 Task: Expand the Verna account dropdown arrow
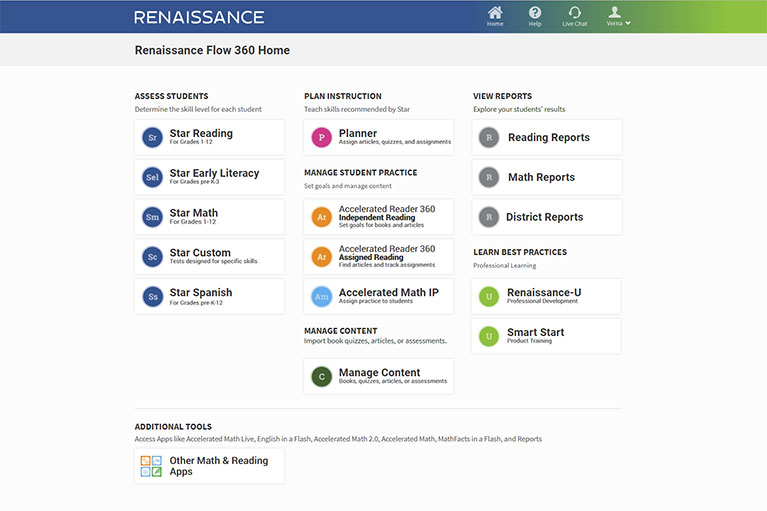pyautogui.click(x=628, y=23)
